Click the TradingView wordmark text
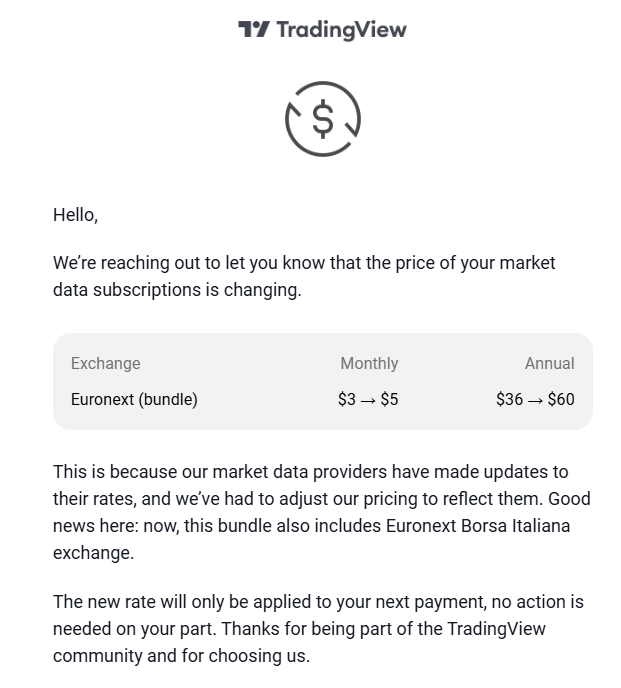Screen dimensions: 621x688 click(x=342, y=30)
